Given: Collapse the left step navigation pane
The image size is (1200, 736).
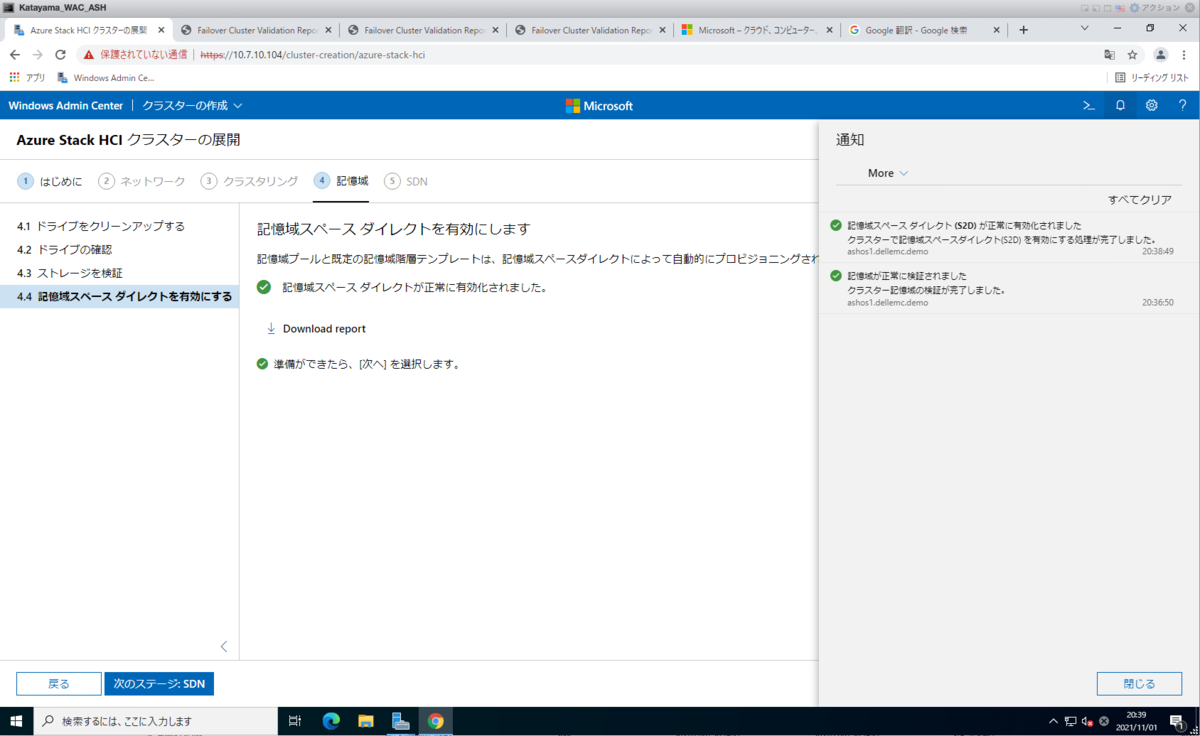Looking at the screenshot, I should (x=224, y=647).
